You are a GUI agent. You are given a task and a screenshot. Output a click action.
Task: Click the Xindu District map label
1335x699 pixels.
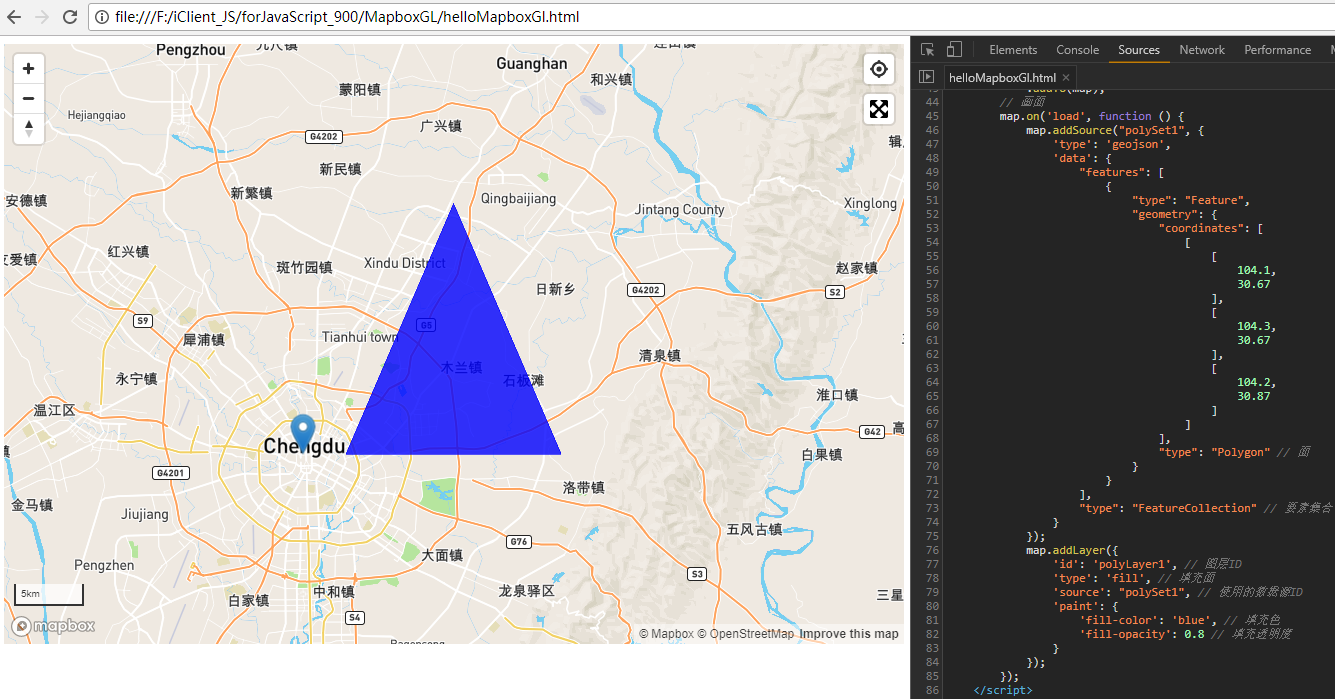coord(405,263)
